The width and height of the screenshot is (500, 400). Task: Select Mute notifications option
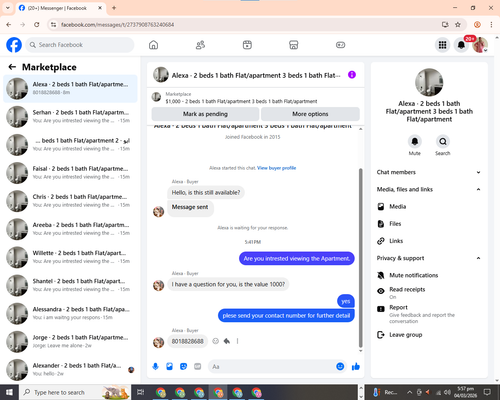(429, 275)
